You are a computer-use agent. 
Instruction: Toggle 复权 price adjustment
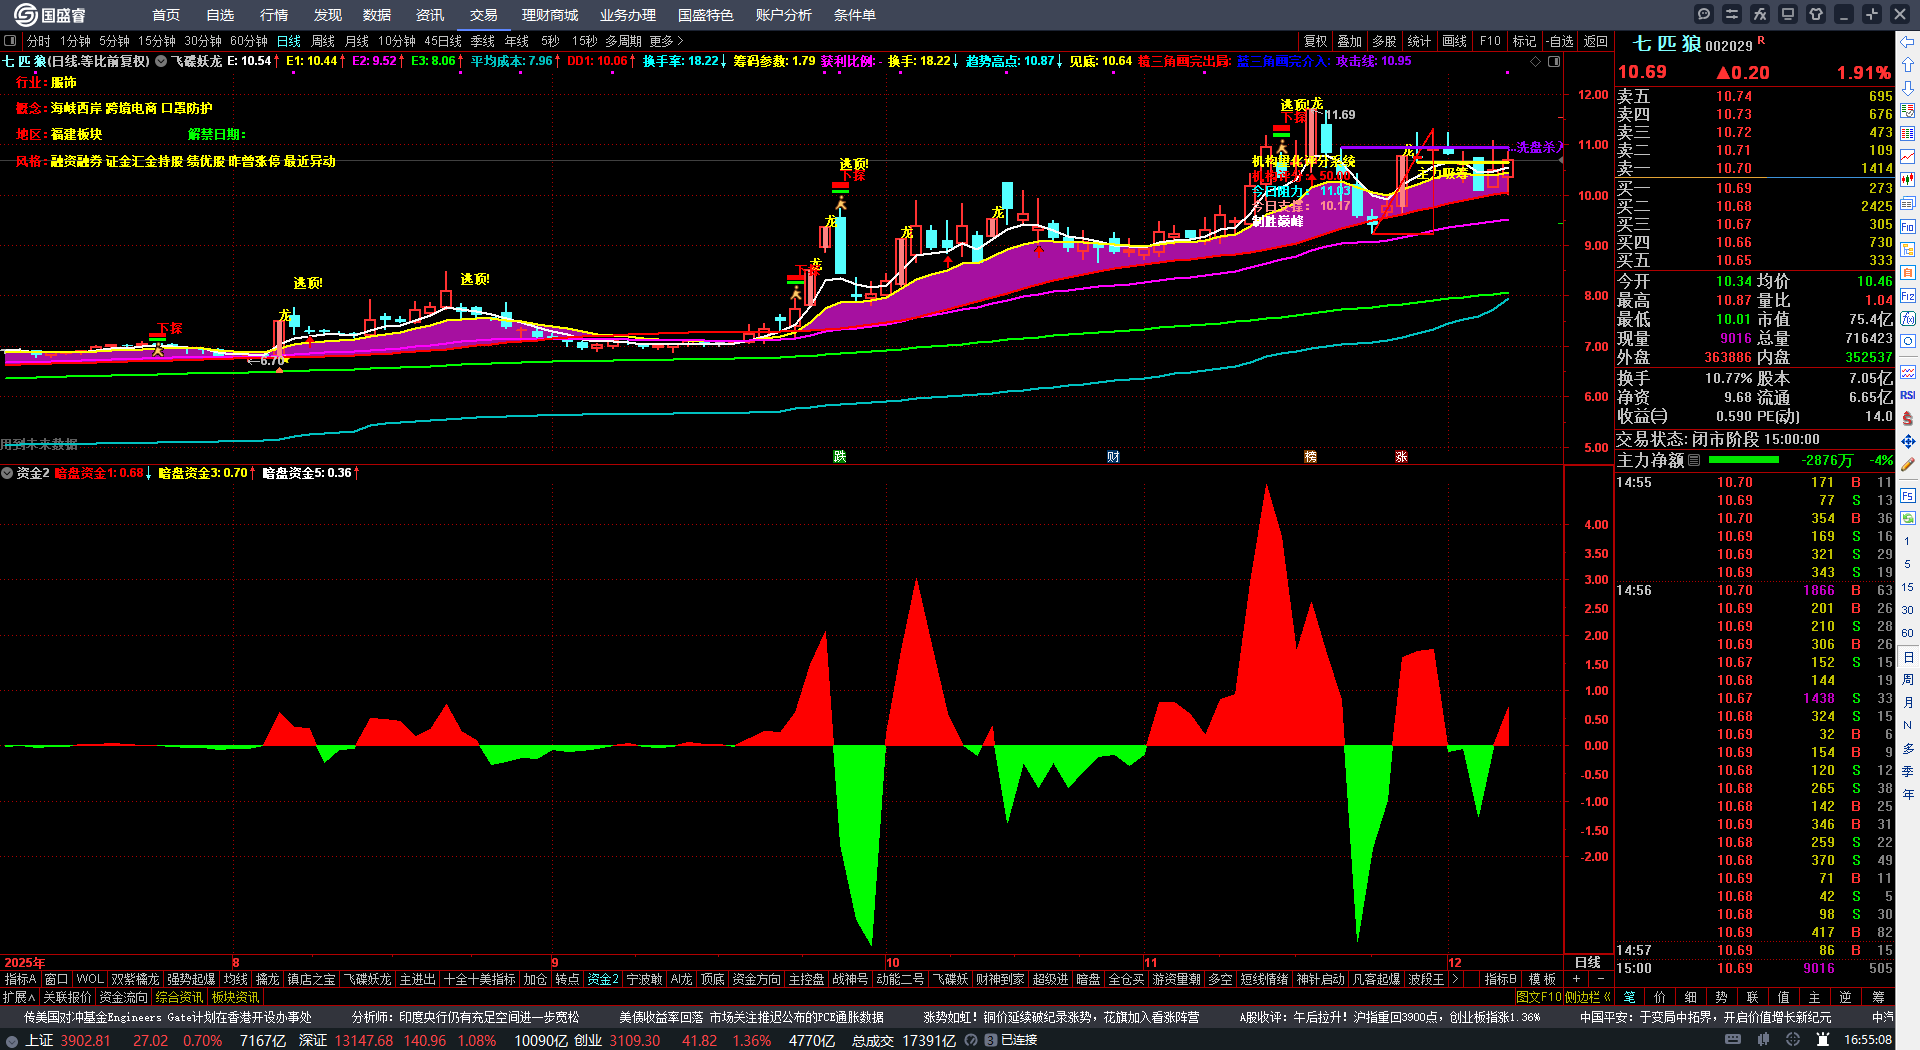click(1316, 41)
